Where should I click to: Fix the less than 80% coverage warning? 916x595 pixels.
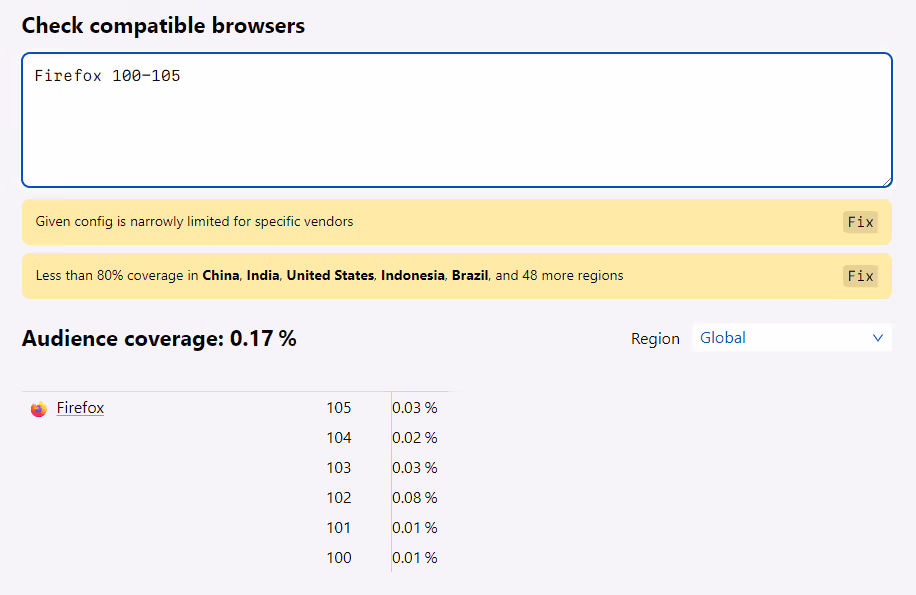861,276
